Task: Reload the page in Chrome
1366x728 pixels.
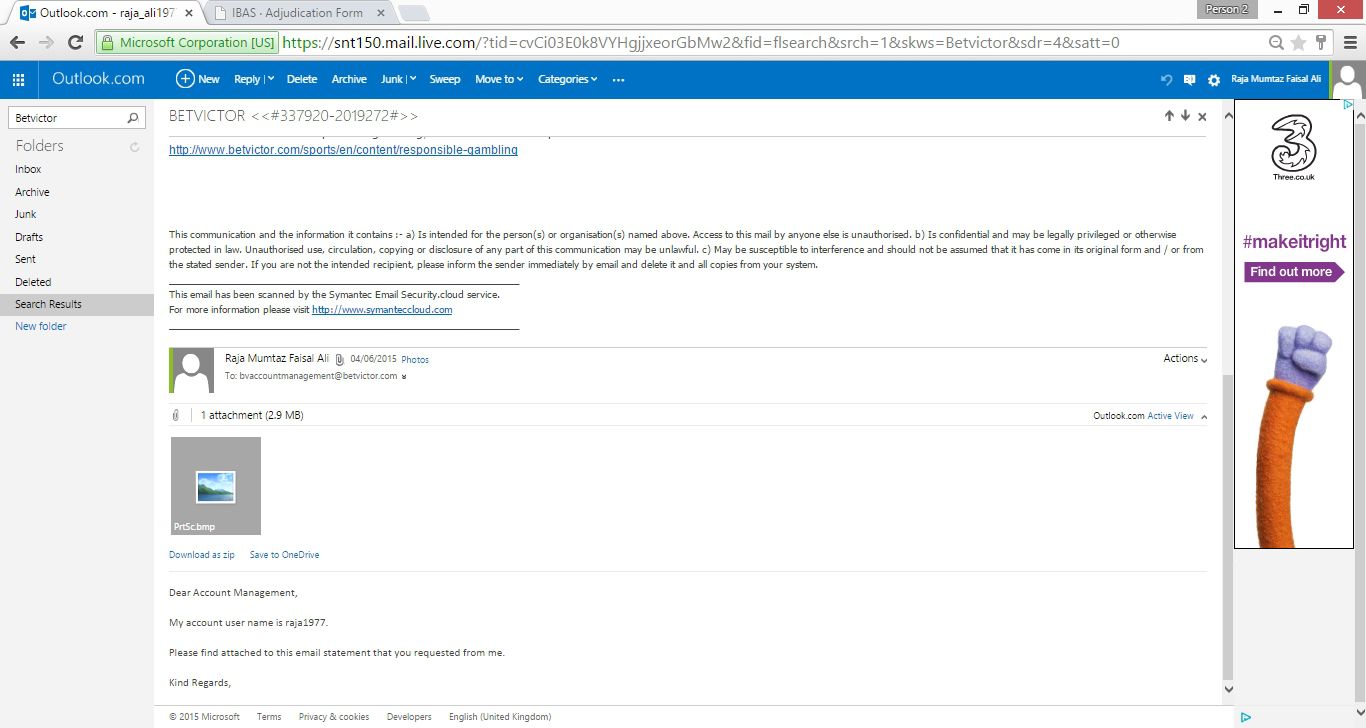Action: (75, 43)
